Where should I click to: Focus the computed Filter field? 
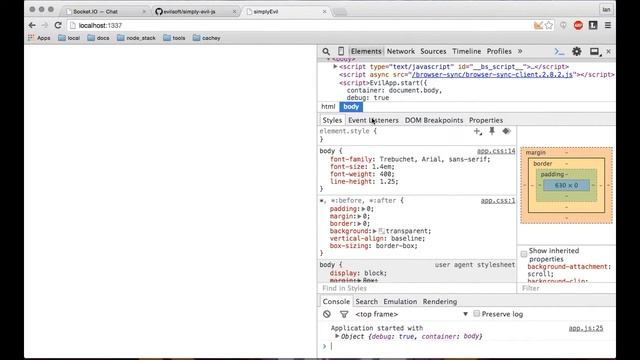pos(567,288)
